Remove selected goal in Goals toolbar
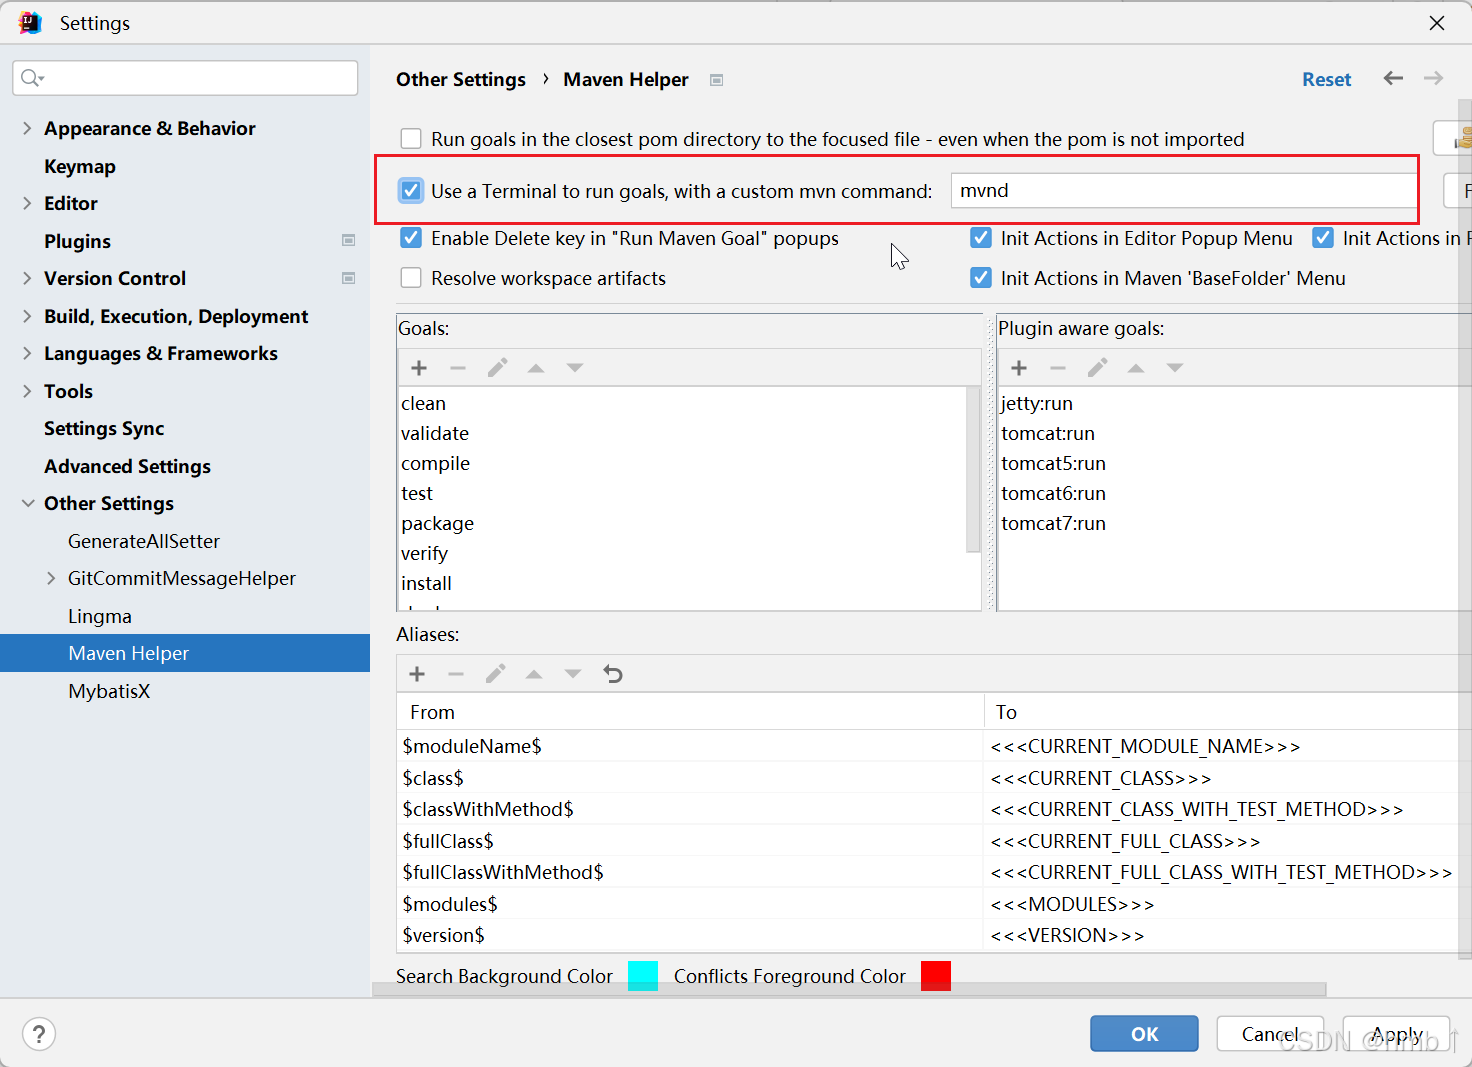The height and width of the screenshot is (1067, 1472). coord(458,368)
